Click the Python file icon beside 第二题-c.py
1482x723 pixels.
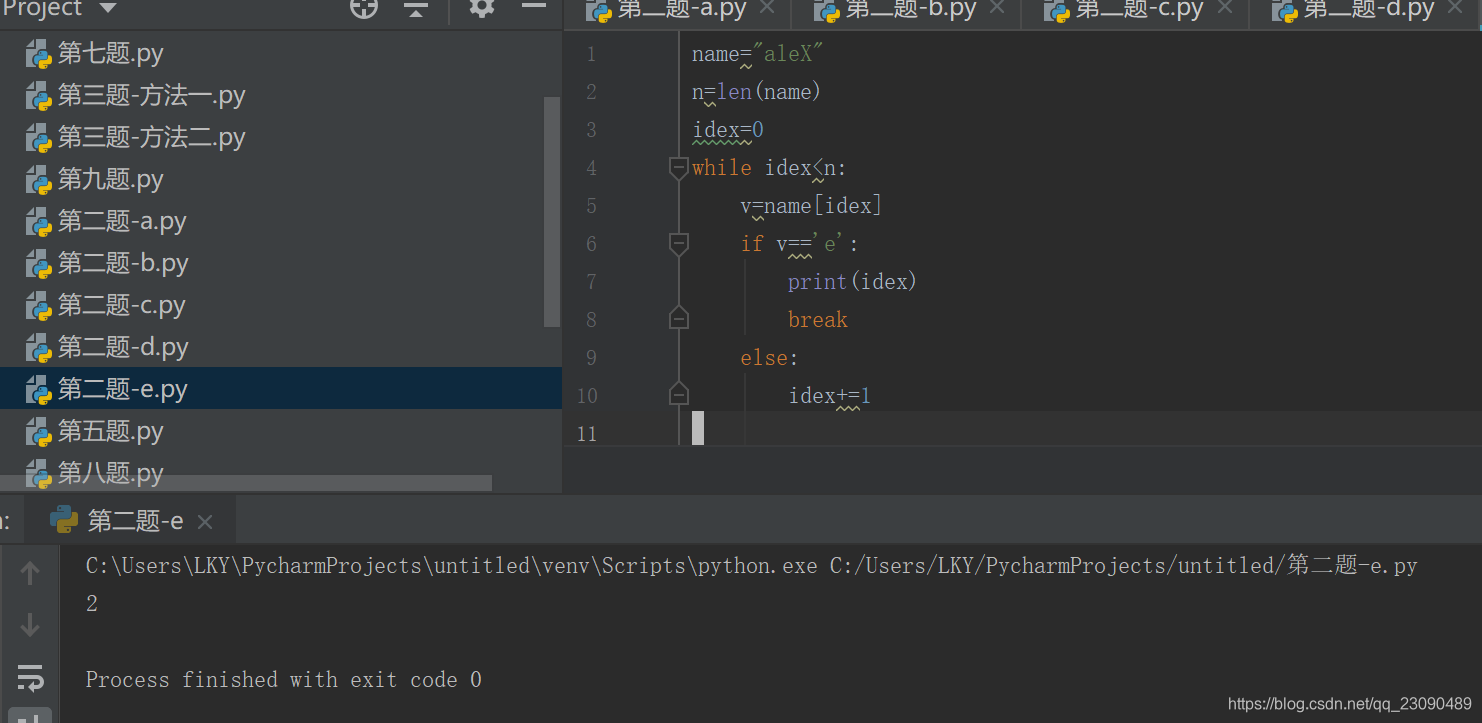(x=39, y=306)
